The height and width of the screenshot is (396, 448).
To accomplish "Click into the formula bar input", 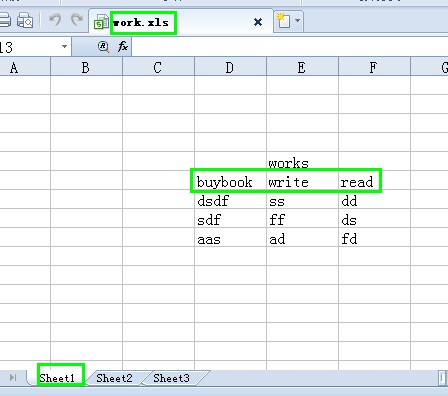I will coord(290,47).
